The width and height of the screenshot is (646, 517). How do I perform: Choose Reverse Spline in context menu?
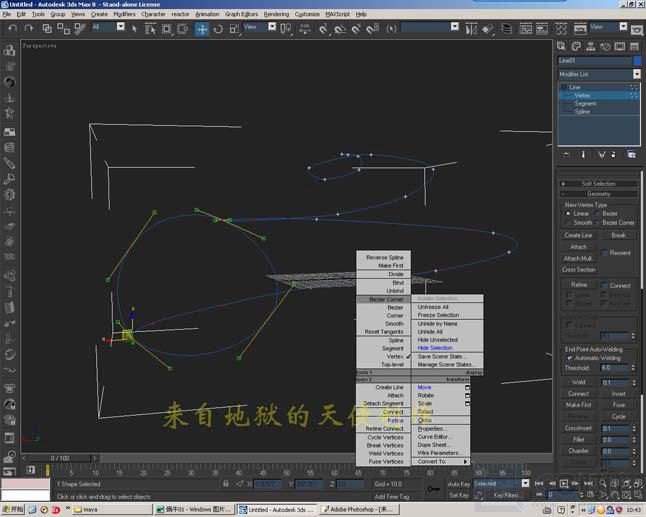click(384, 257)
